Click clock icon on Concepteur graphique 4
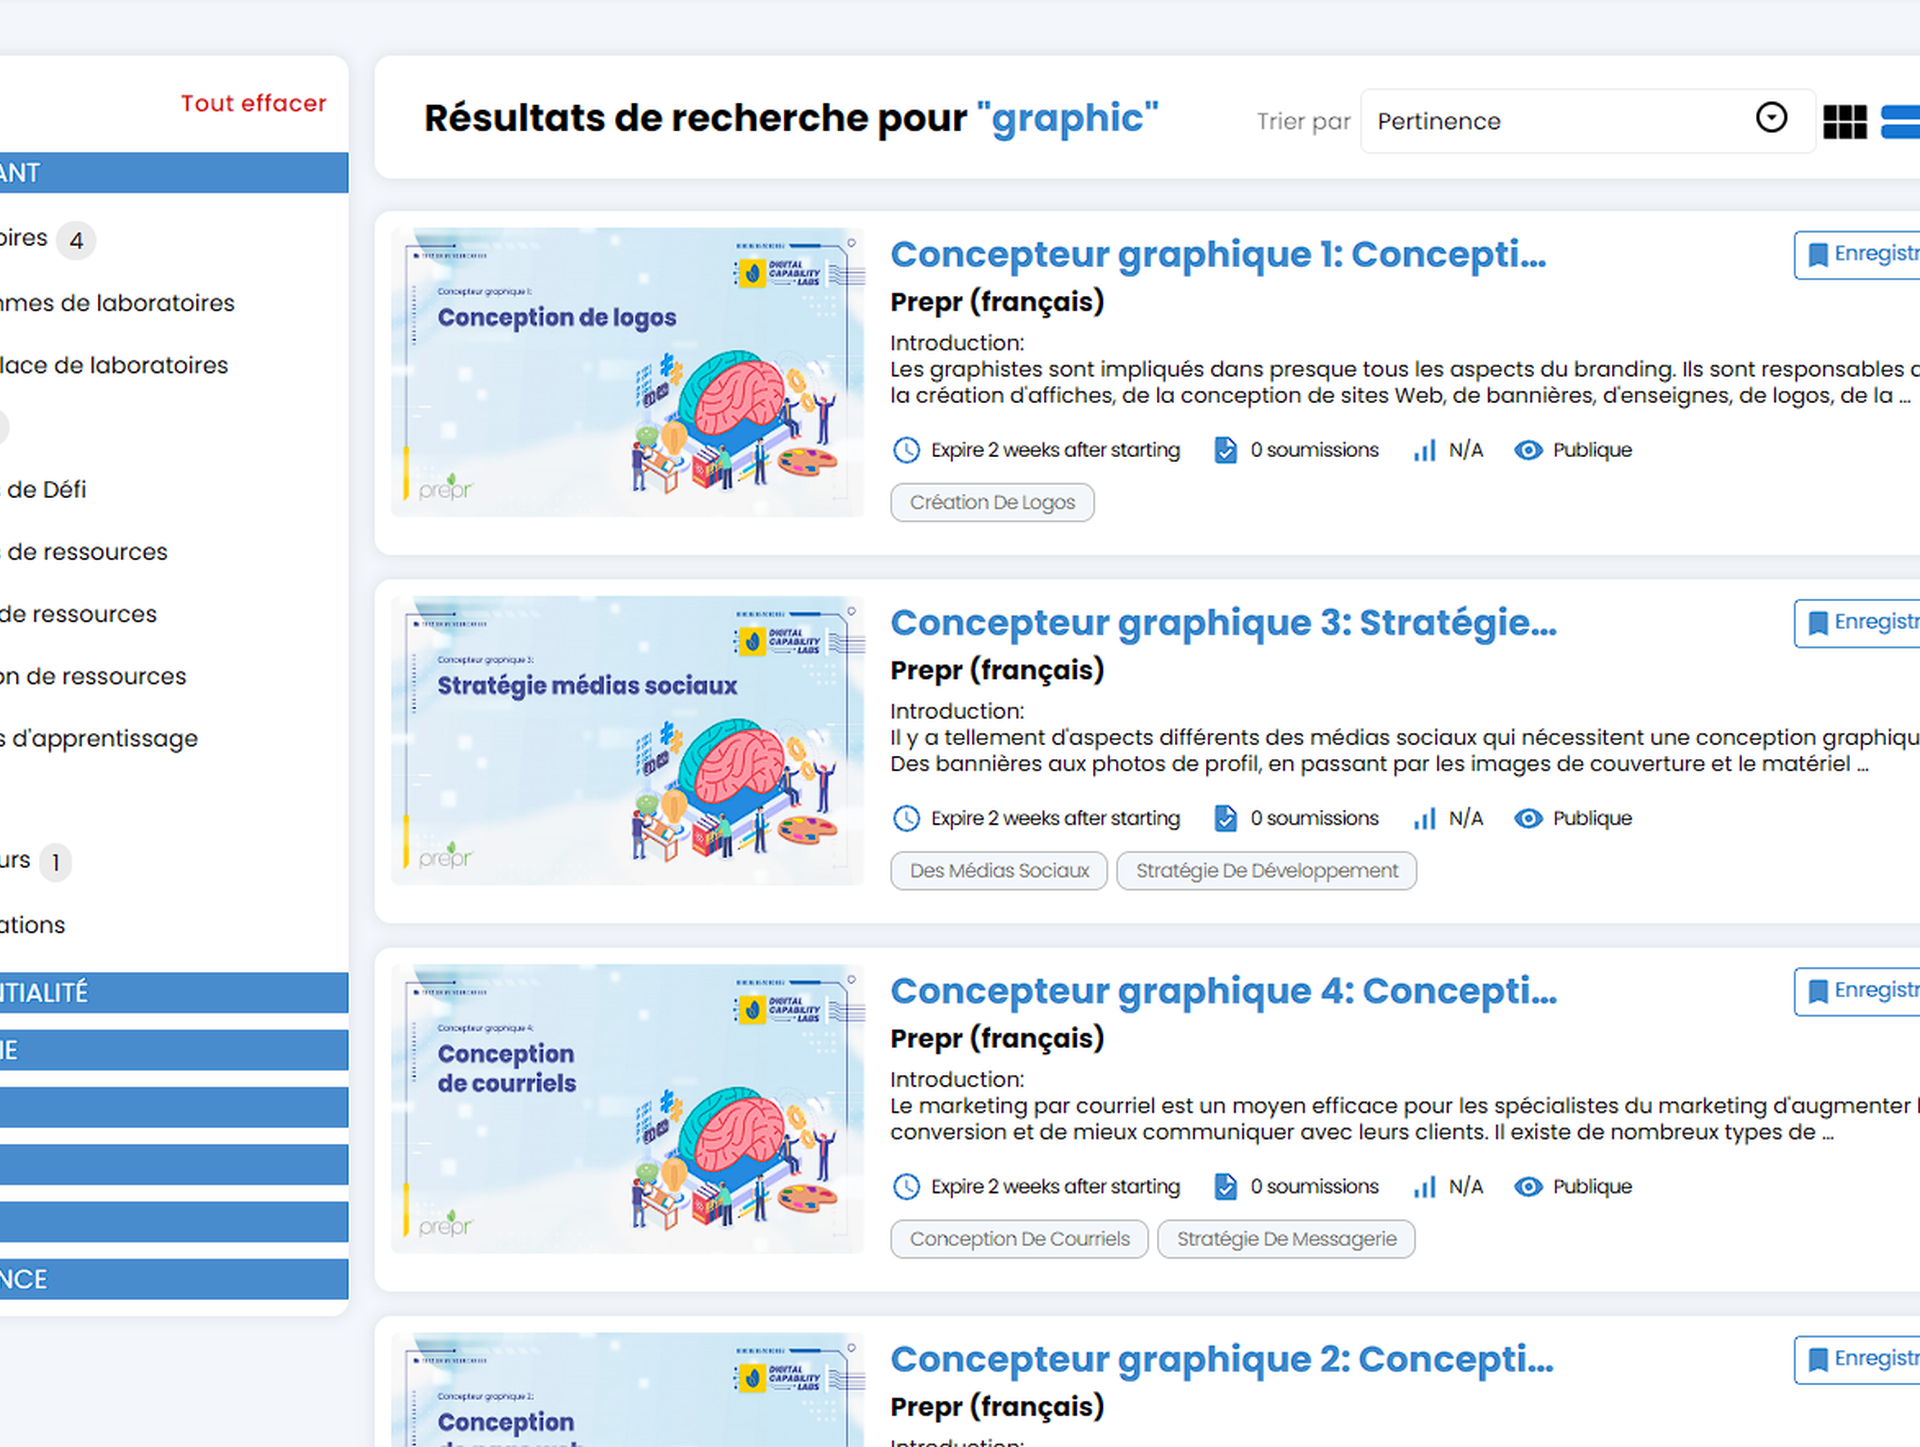This screenshot has height=1447, width=1920. (x=906, y=1186)
